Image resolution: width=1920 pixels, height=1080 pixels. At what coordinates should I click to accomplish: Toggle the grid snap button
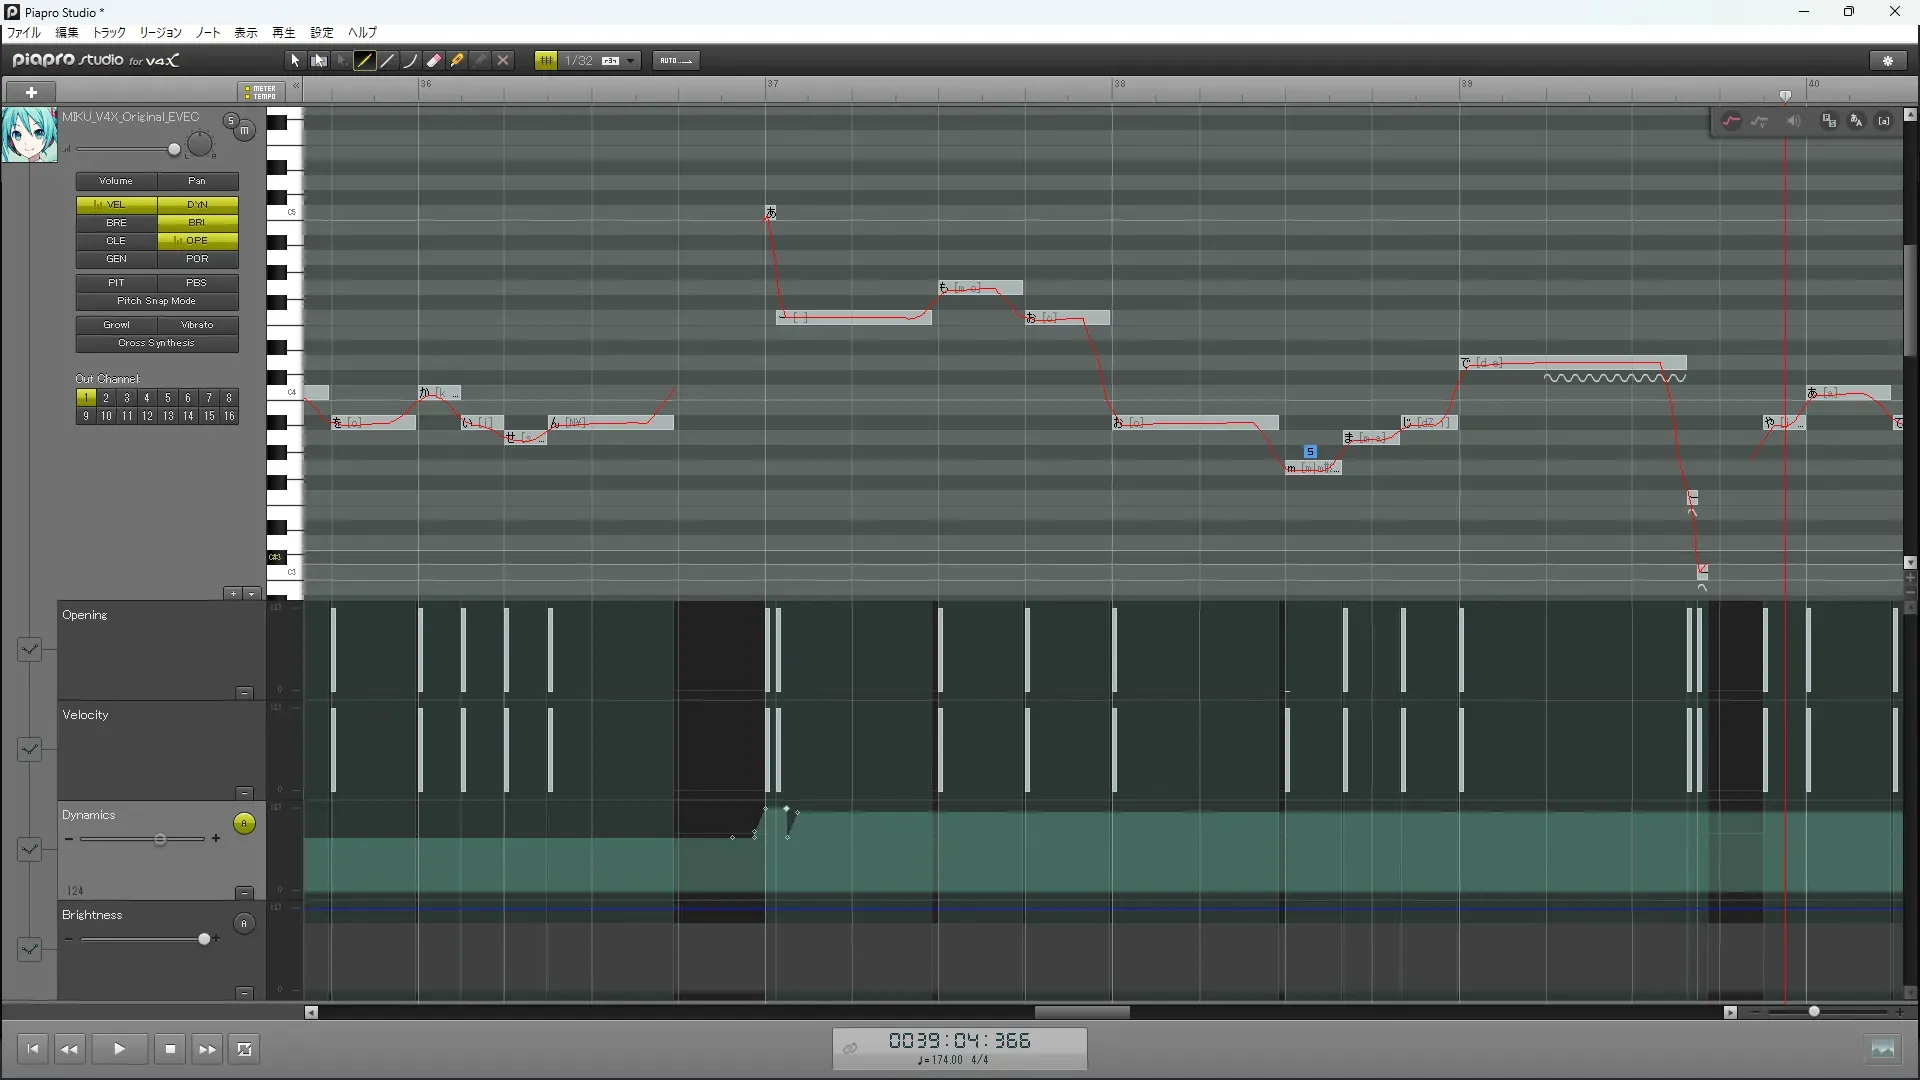[x=546, y=61]
